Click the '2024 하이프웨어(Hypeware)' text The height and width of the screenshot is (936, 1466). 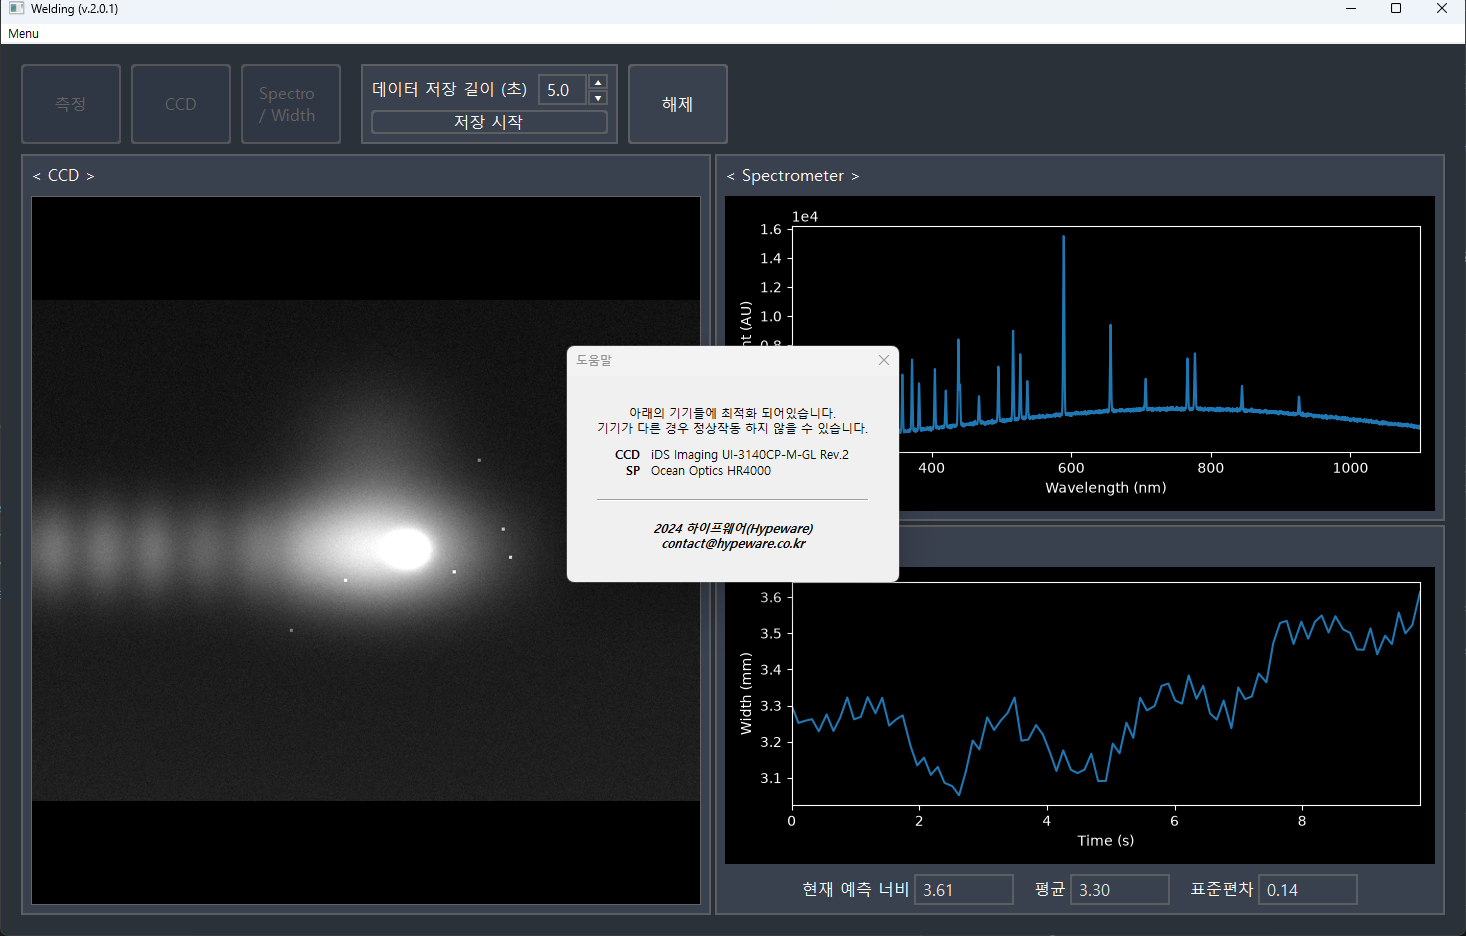pyautogui.click(x=733, y=528)
